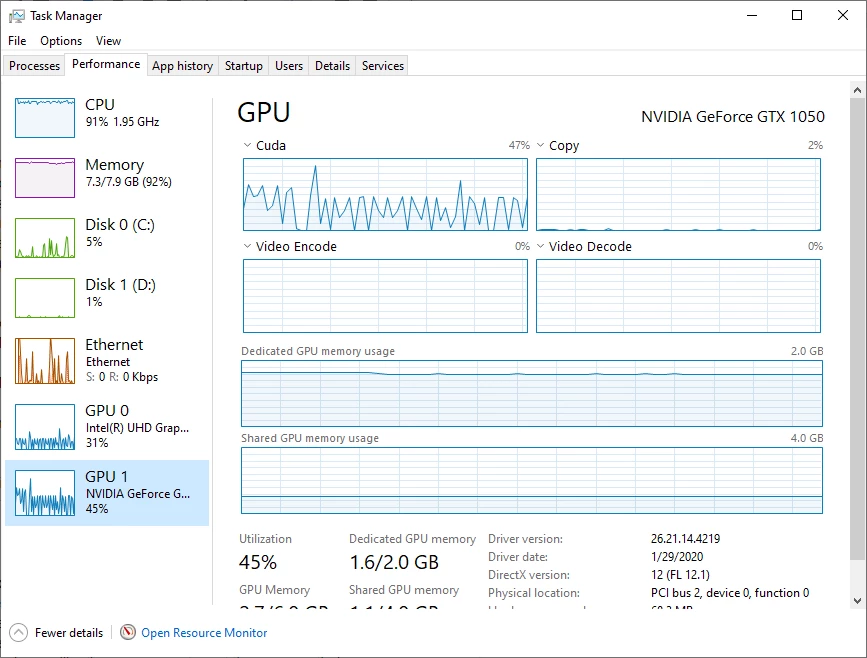This screenshot has height=658, width=867.
Task: Click the DirectX version 12 (FL 12.1)
Action: pos(680,575)
